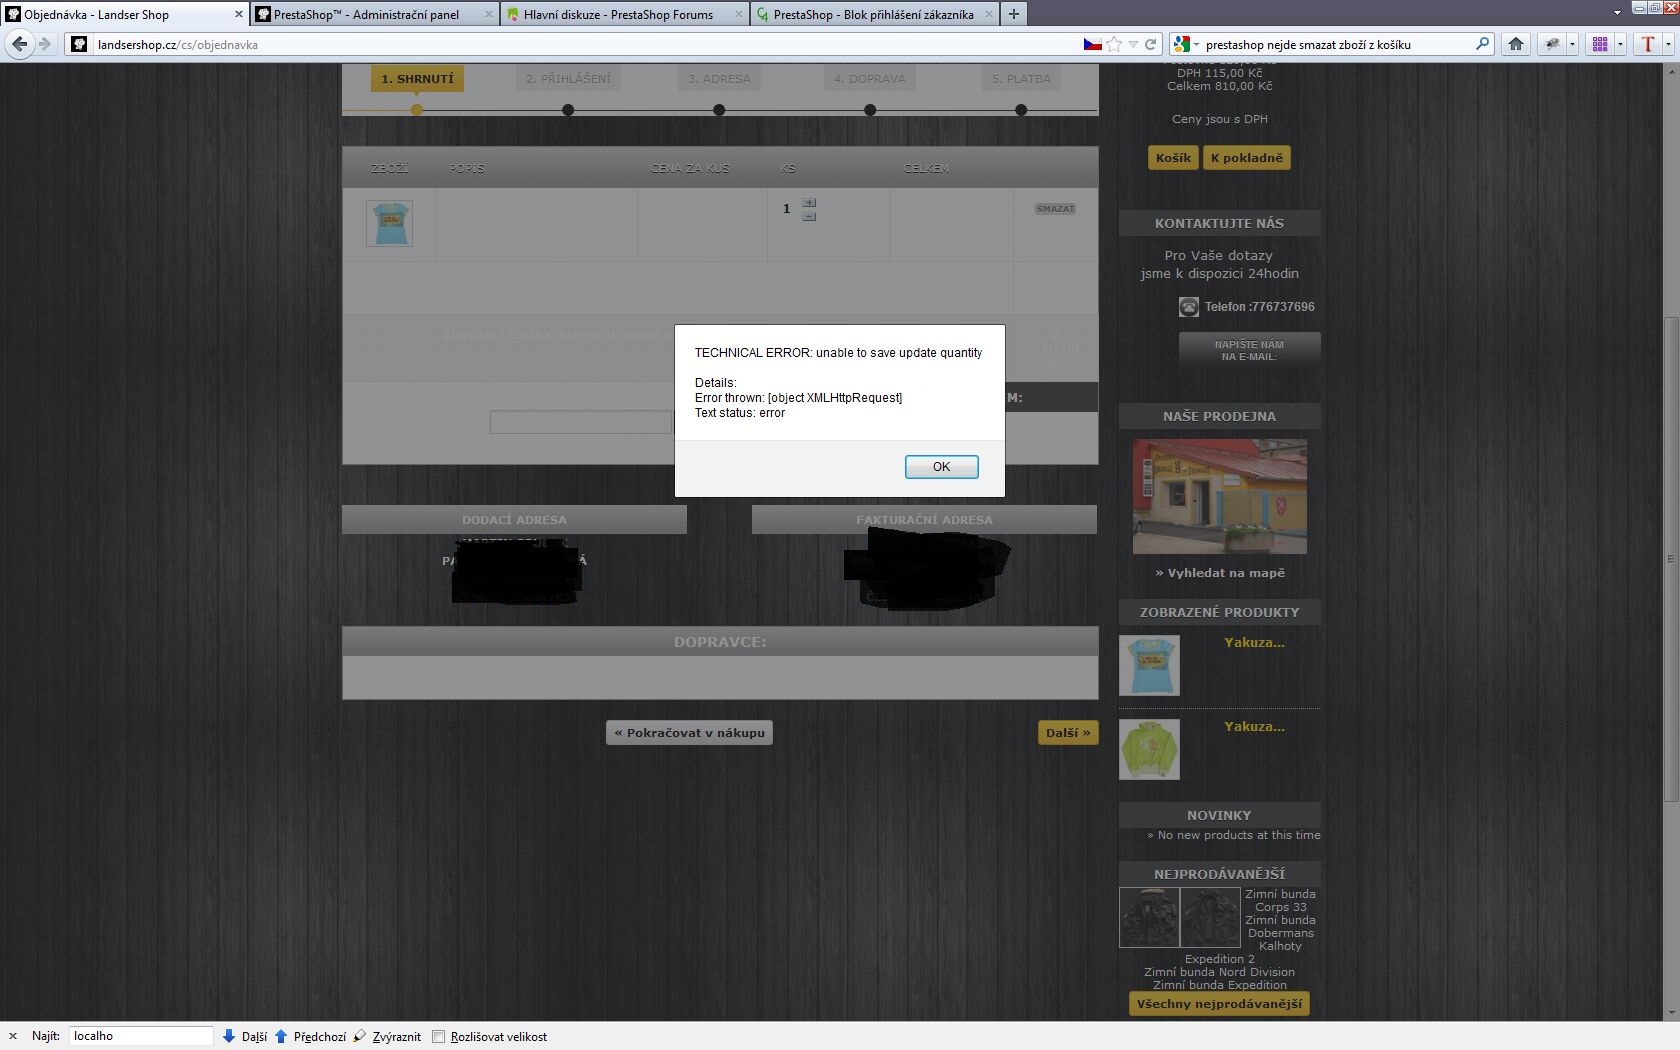Toggle Zvýraznit highlight all in find bar
1680x1050 pixels.
(387, 1037)
